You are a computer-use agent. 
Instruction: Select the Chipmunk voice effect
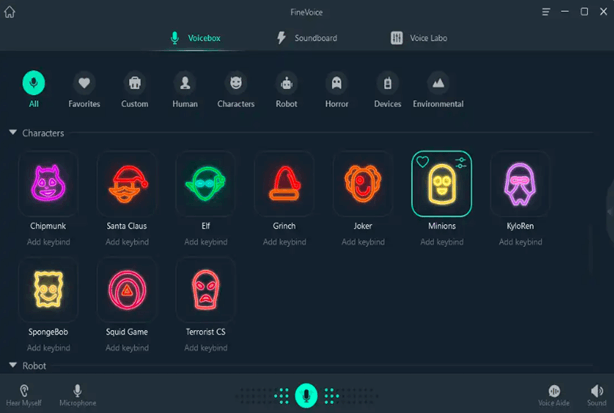click(48, 183)
